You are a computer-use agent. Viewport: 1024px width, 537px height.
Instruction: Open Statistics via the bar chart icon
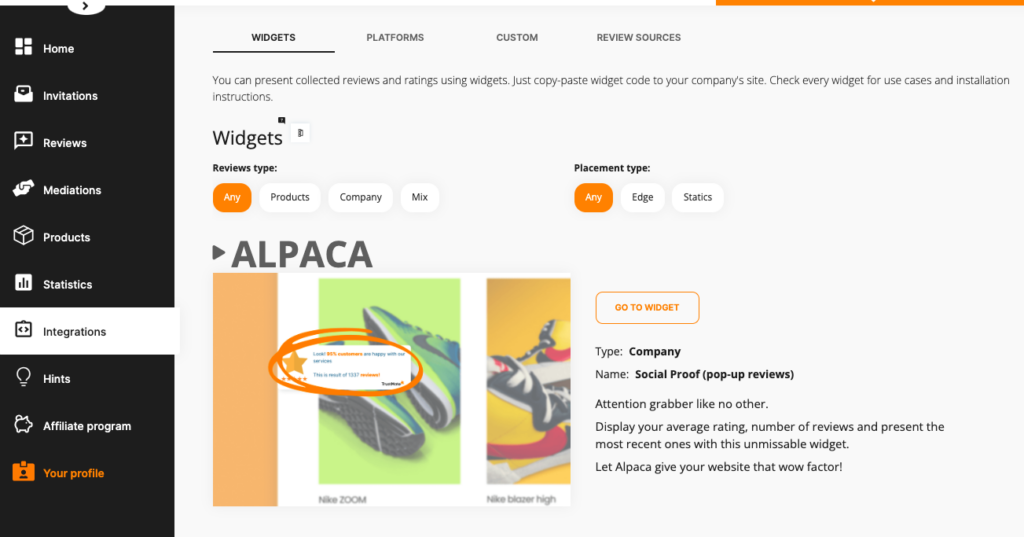tap(23, 284)
